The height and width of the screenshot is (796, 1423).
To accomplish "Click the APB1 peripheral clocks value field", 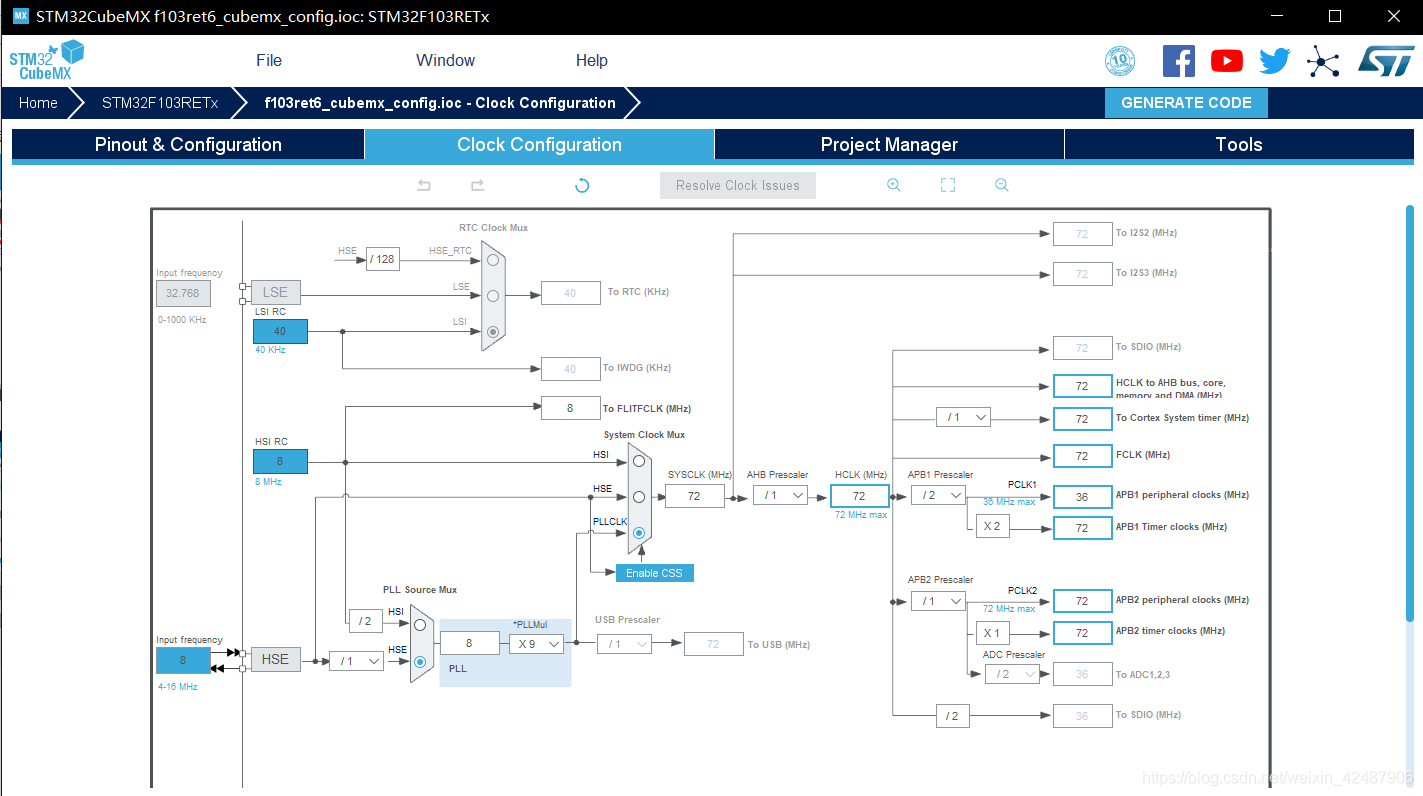I will tap(1082, 496).
